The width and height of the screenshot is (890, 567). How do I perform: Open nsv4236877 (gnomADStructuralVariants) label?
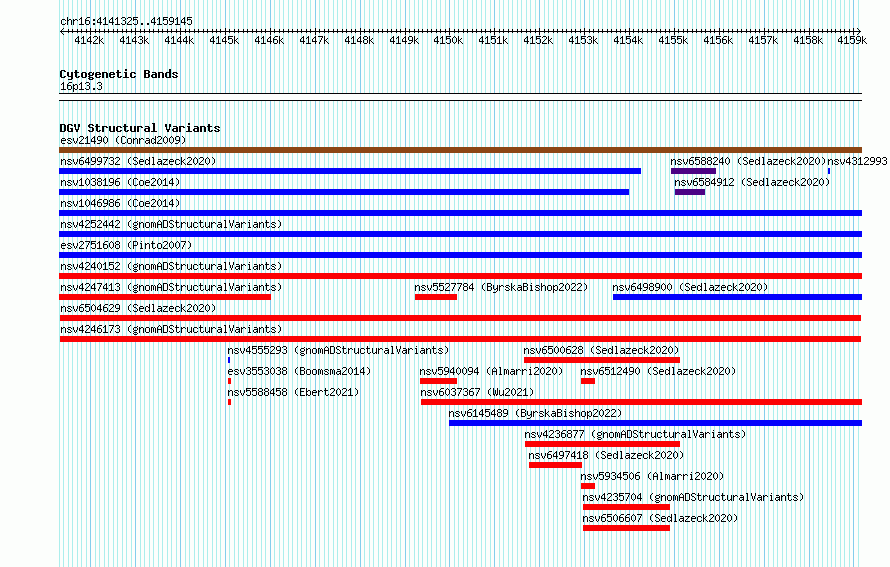(635, 434)
